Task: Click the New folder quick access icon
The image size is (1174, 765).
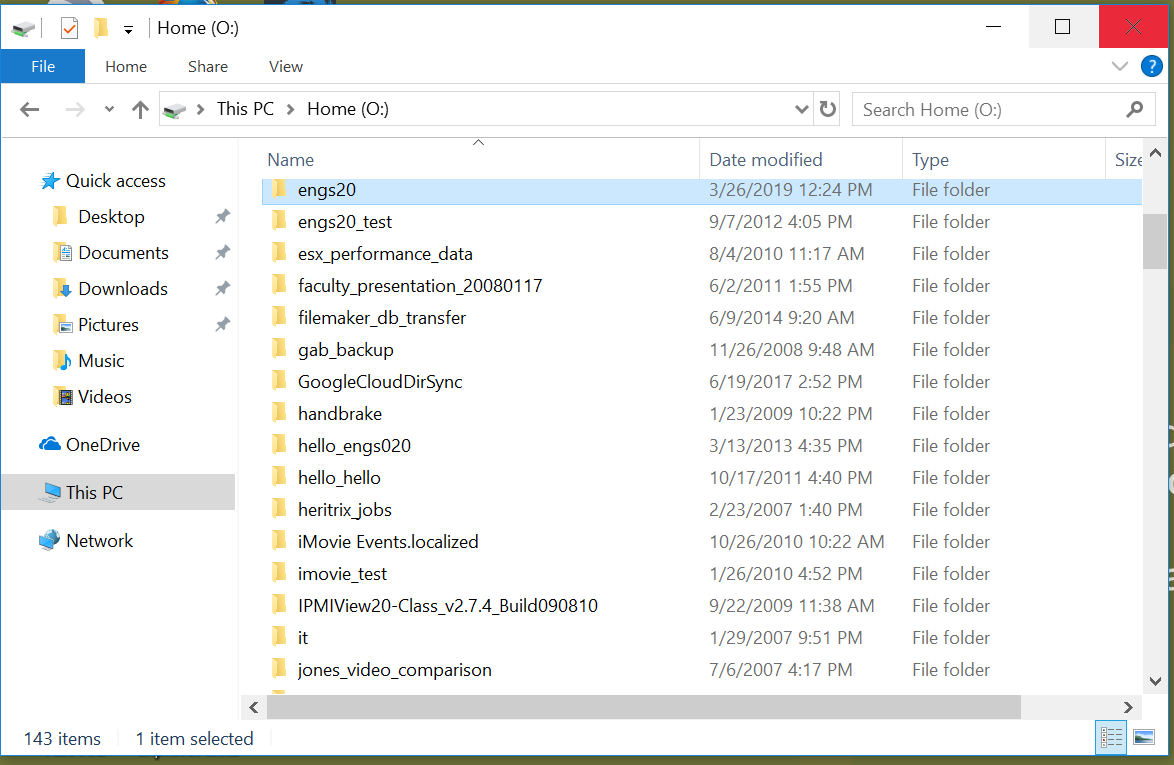Action: (101, 28)
